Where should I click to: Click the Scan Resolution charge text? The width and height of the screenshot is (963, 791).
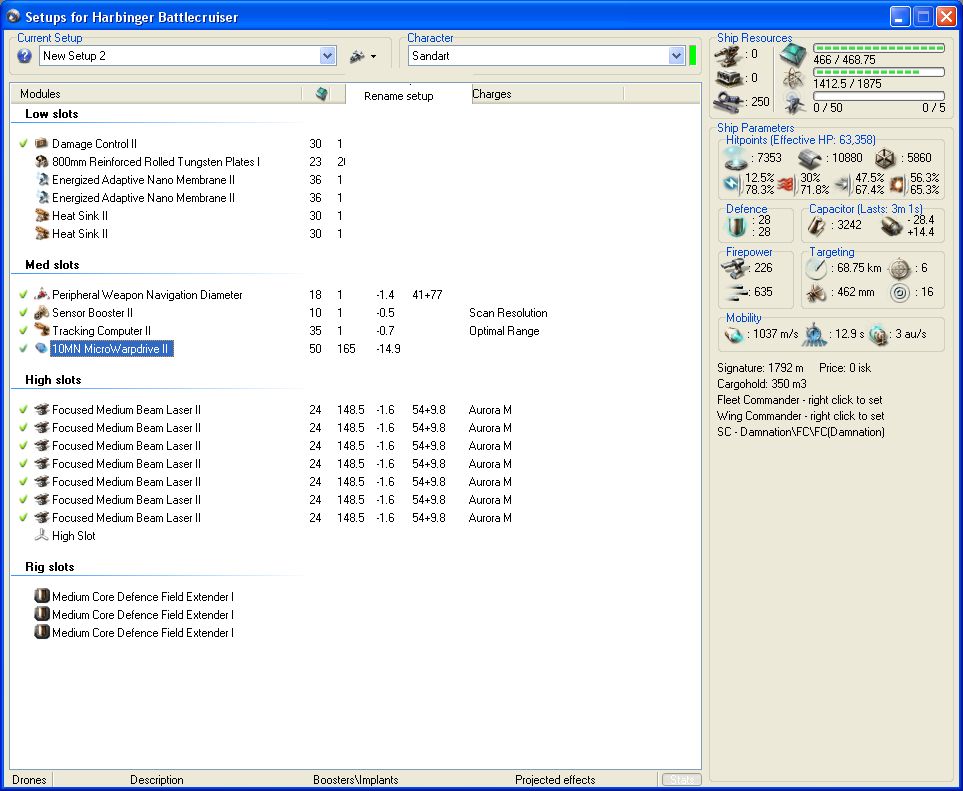508,313
